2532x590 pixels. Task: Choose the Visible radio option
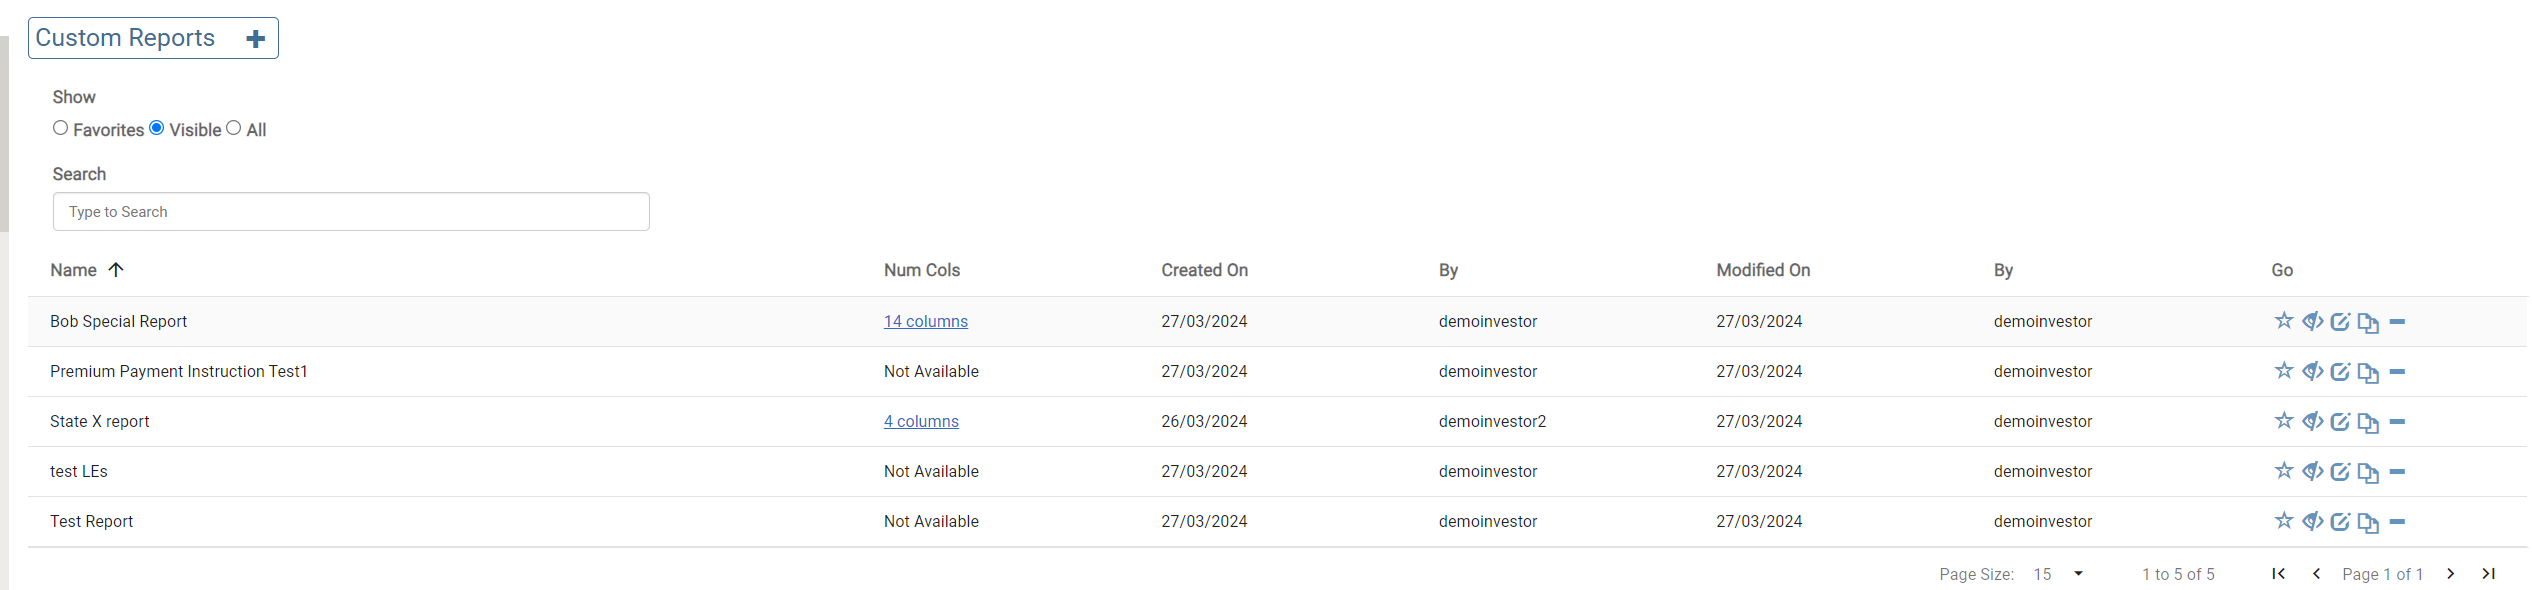[157, 128]
